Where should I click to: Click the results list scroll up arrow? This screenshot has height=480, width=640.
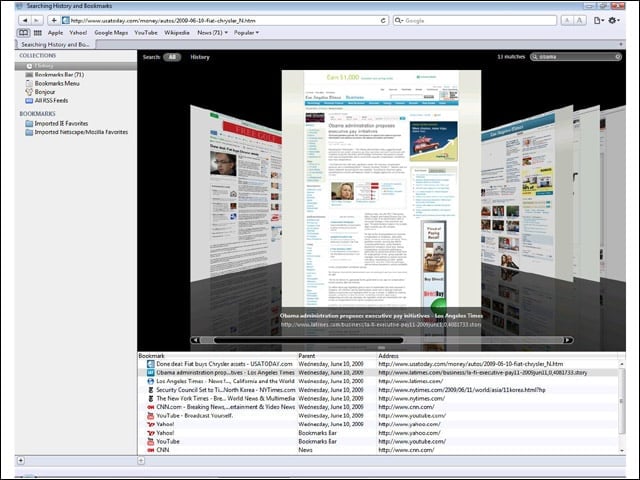click(622, 364)
